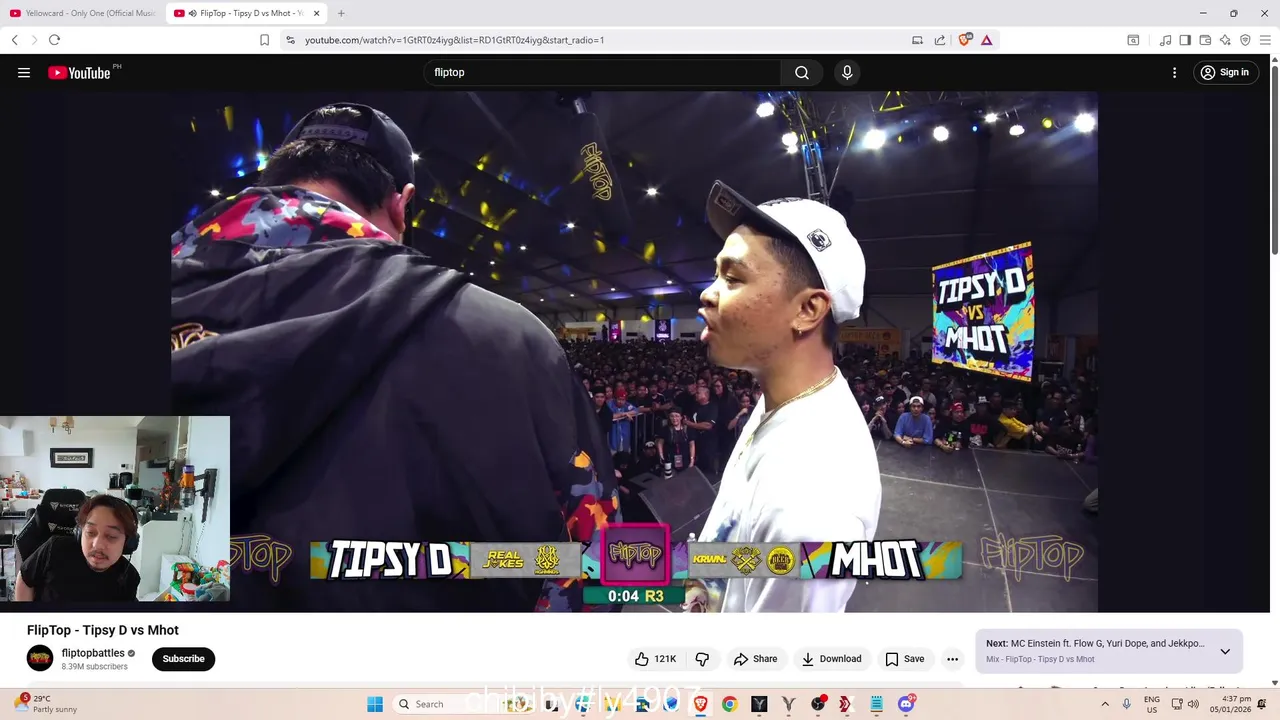
Task: Open fliptopbattles channel name link
Action: [93, 653]
